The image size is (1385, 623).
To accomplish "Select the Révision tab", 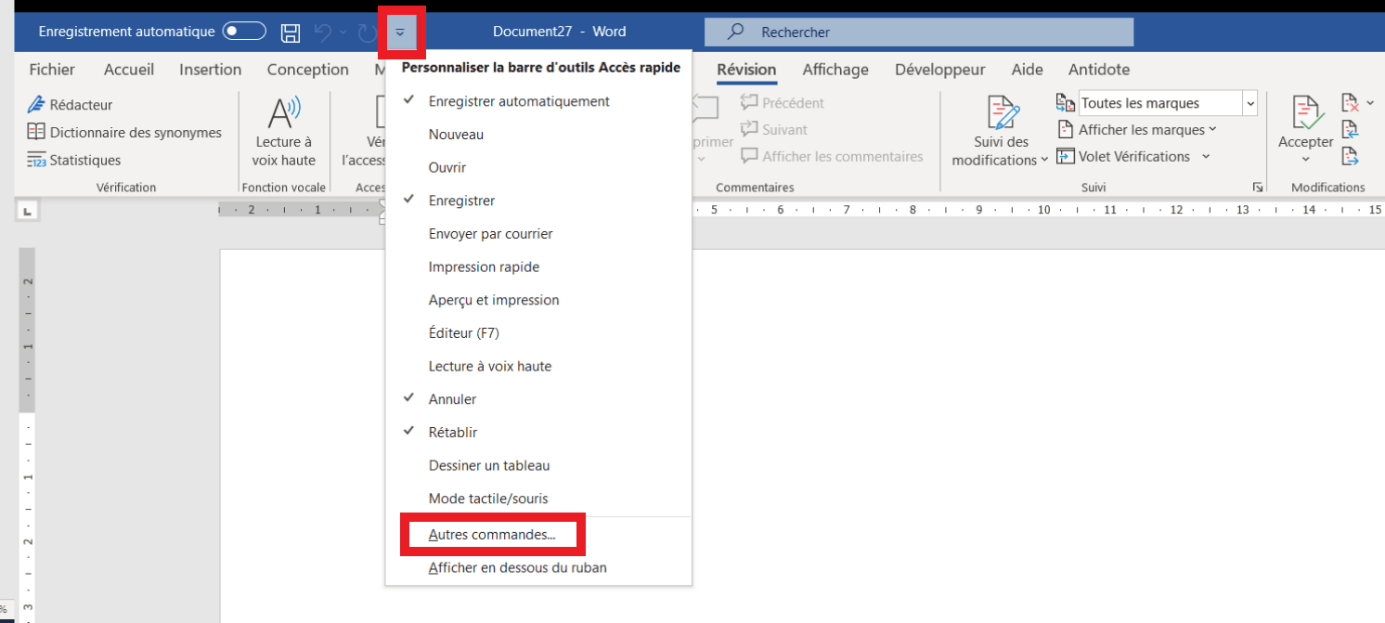I will (x=746, y=69).
